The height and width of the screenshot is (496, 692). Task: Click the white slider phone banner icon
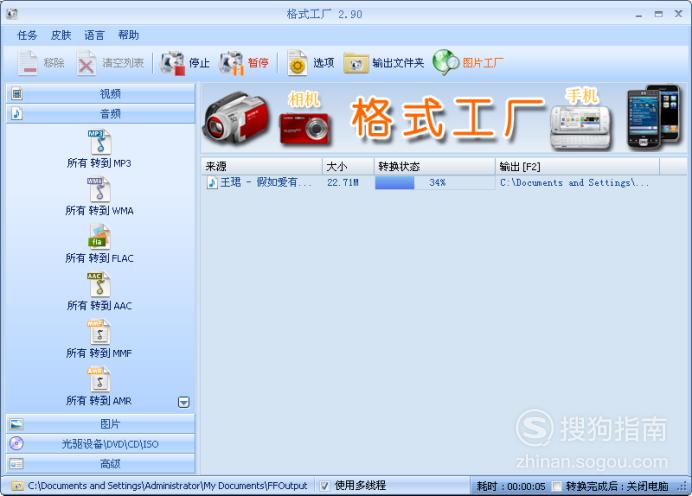point(582,127)
